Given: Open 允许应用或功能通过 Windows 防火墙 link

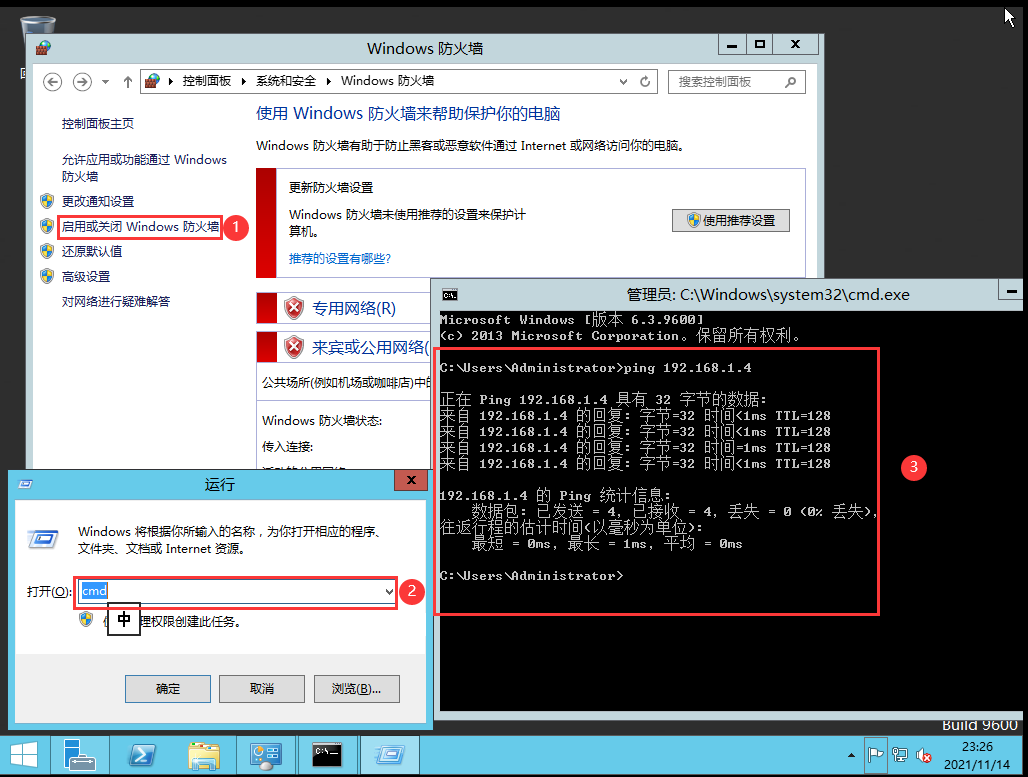Looking at the screenshot, I should [144, 168].
